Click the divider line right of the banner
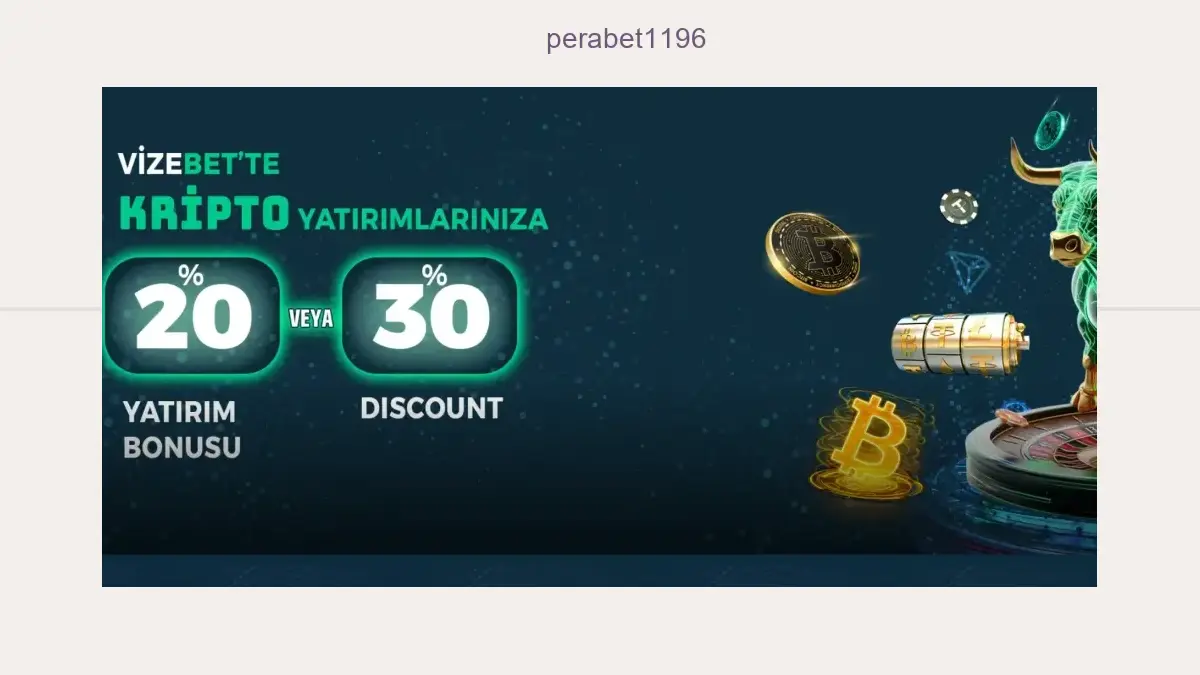 1148,309
